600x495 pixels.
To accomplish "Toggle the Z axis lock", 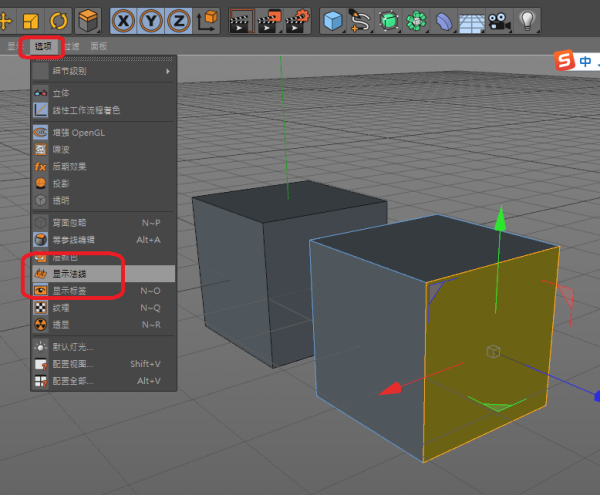I will pyautogui.click(x=178, y=19).
